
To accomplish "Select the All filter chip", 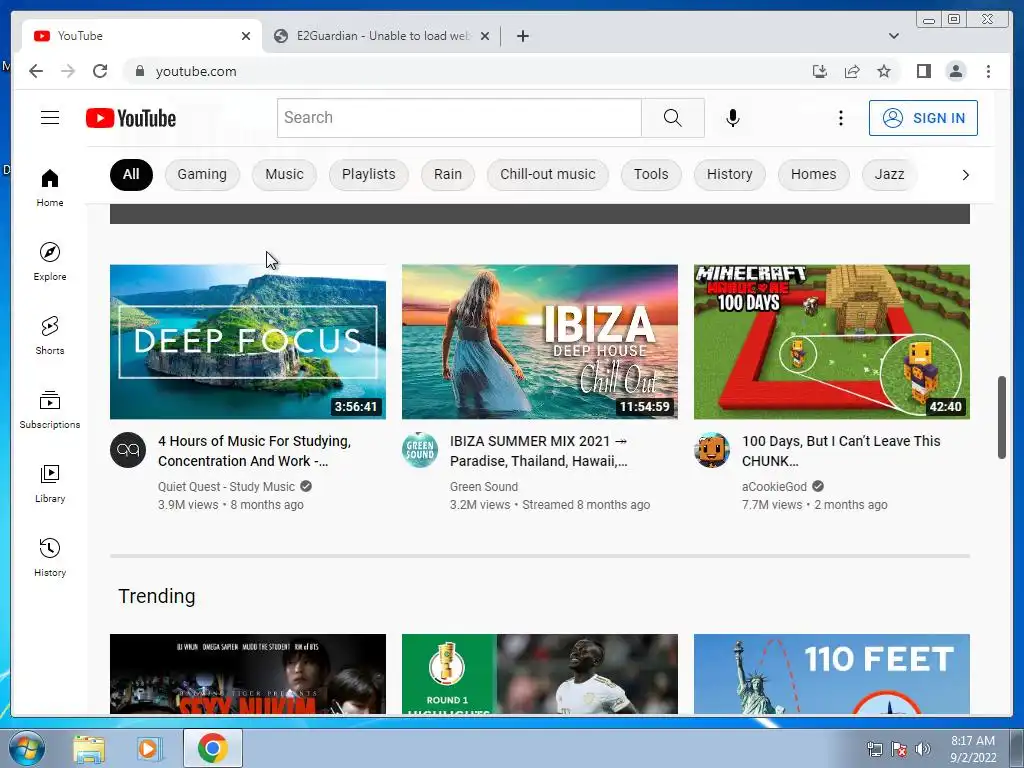I will [x=131, y=174].
